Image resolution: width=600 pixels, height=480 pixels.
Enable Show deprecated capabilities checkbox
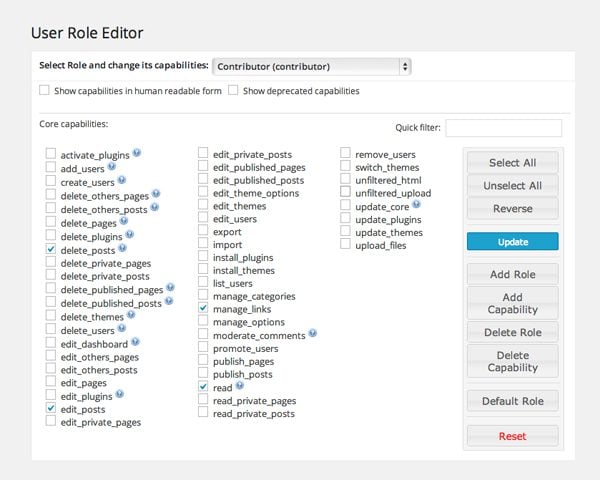coord(233,90)
